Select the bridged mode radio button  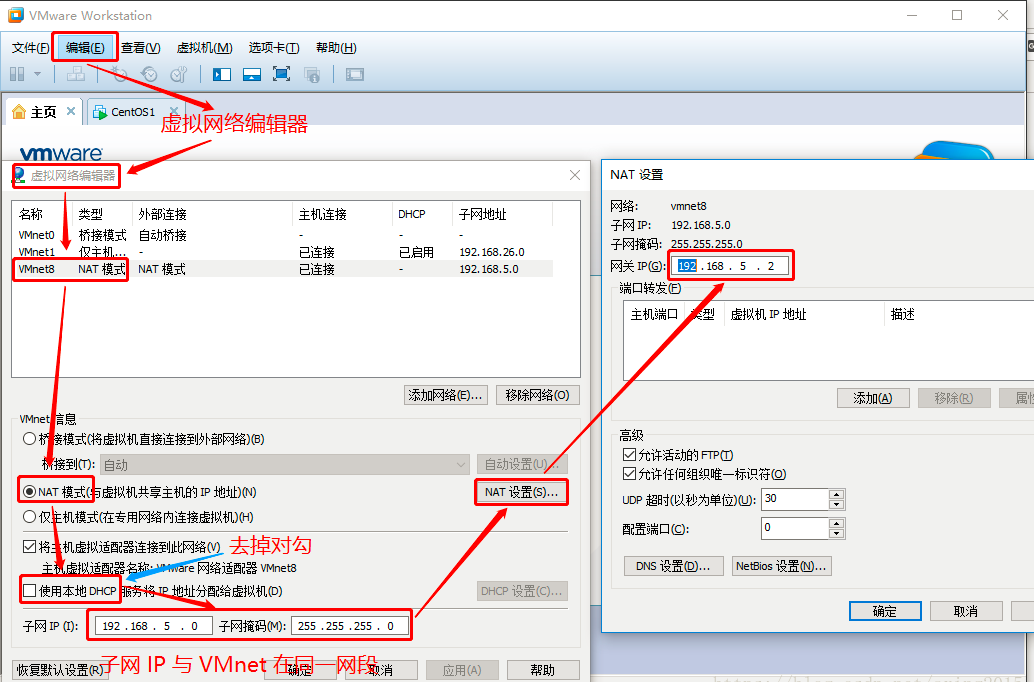pos(29,439)
